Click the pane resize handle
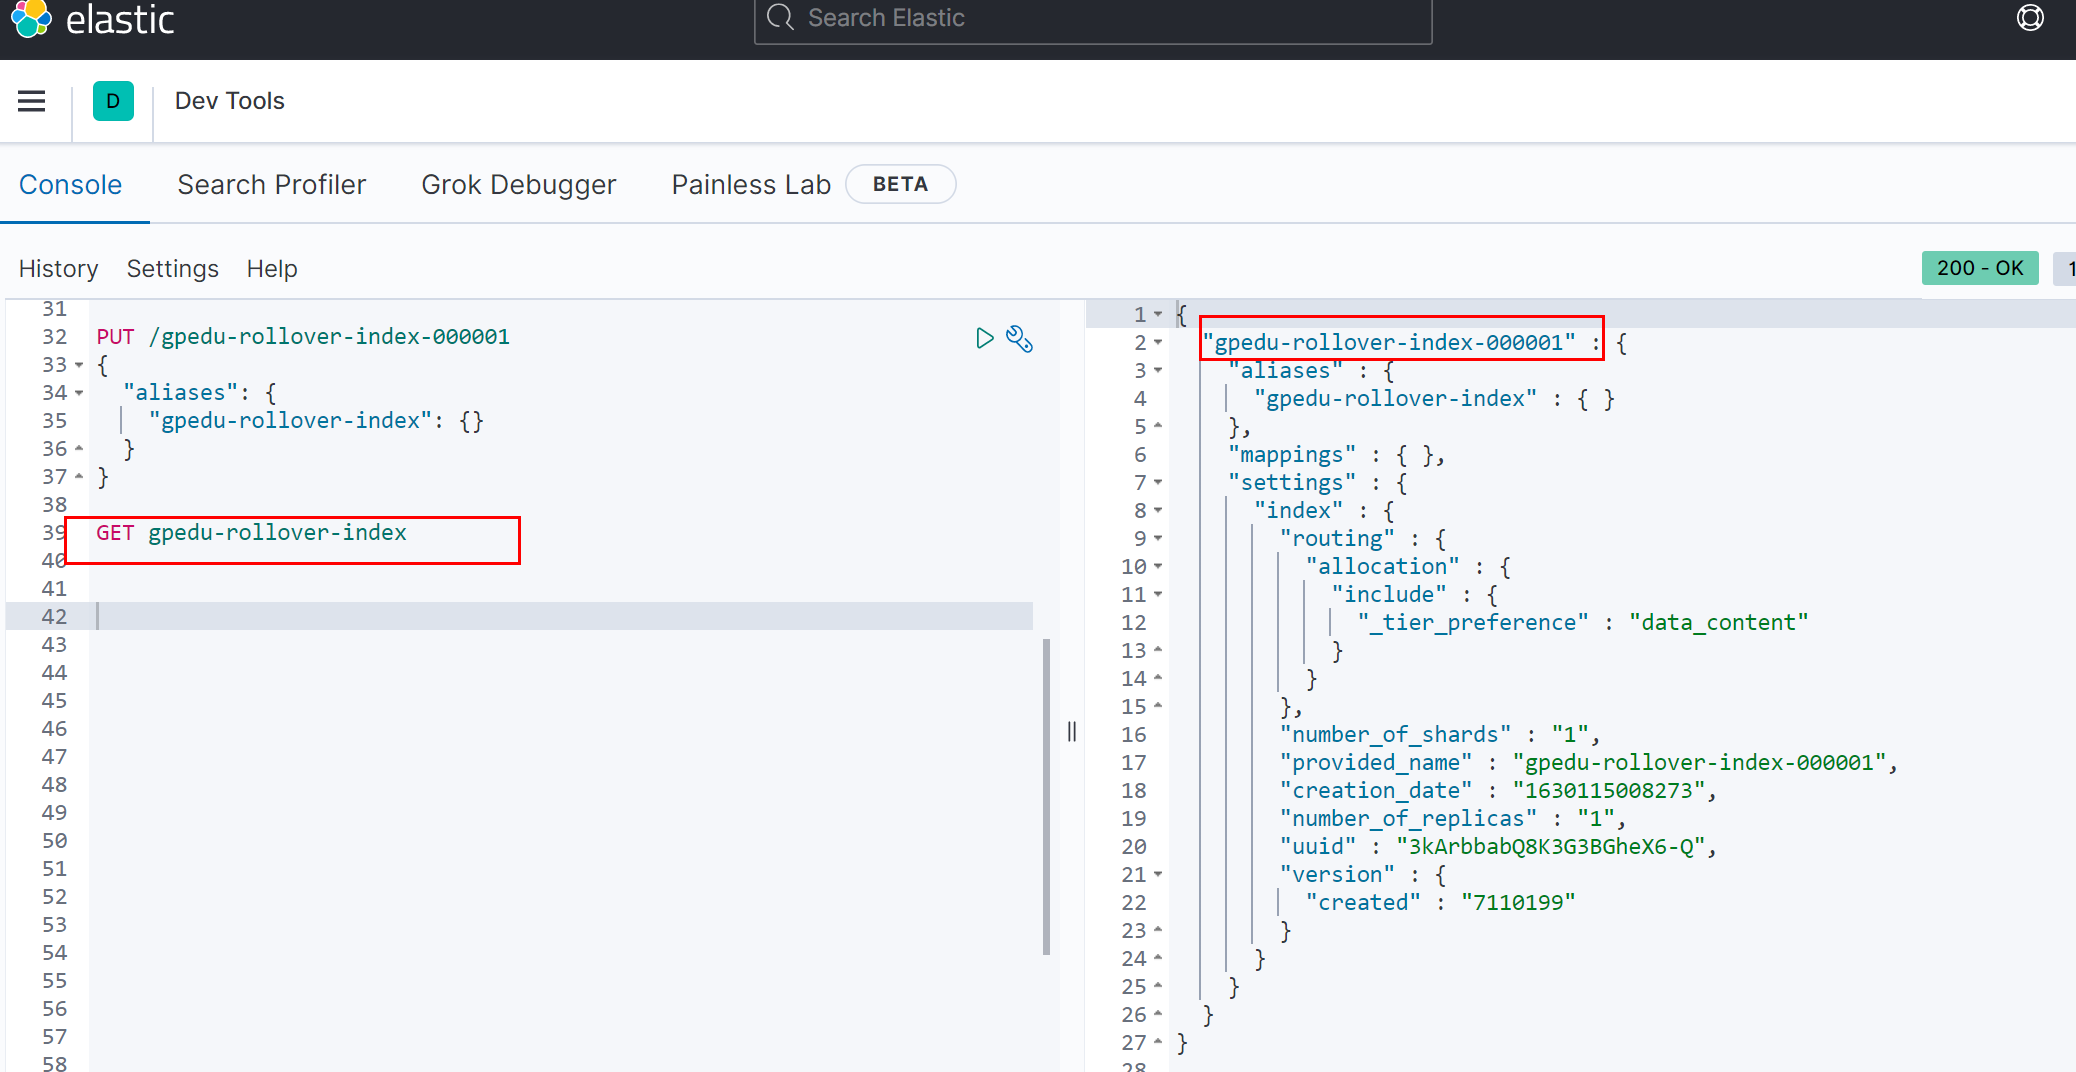 coord(1072,732)
